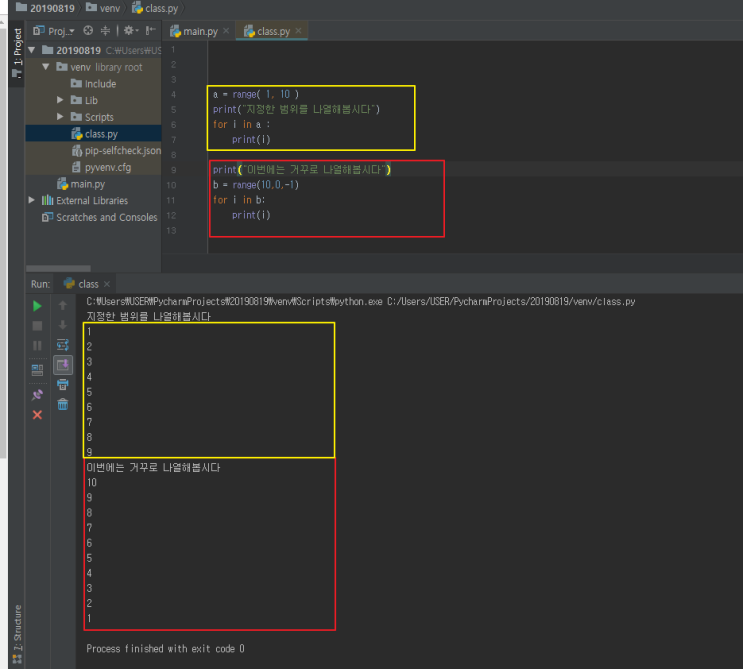This screenshot has height=669, width=743.
Task: Click the console line '지정한 범위를 나열해봅시다'
Action: [148, 316]
